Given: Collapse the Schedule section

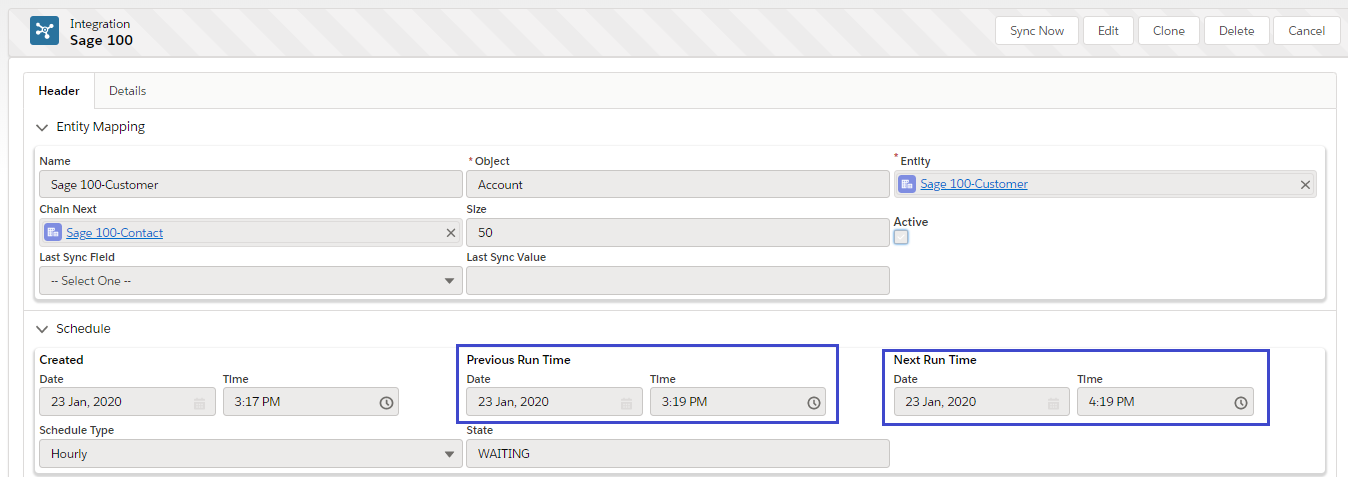Looking at the screenshot, I should [42, 329].
